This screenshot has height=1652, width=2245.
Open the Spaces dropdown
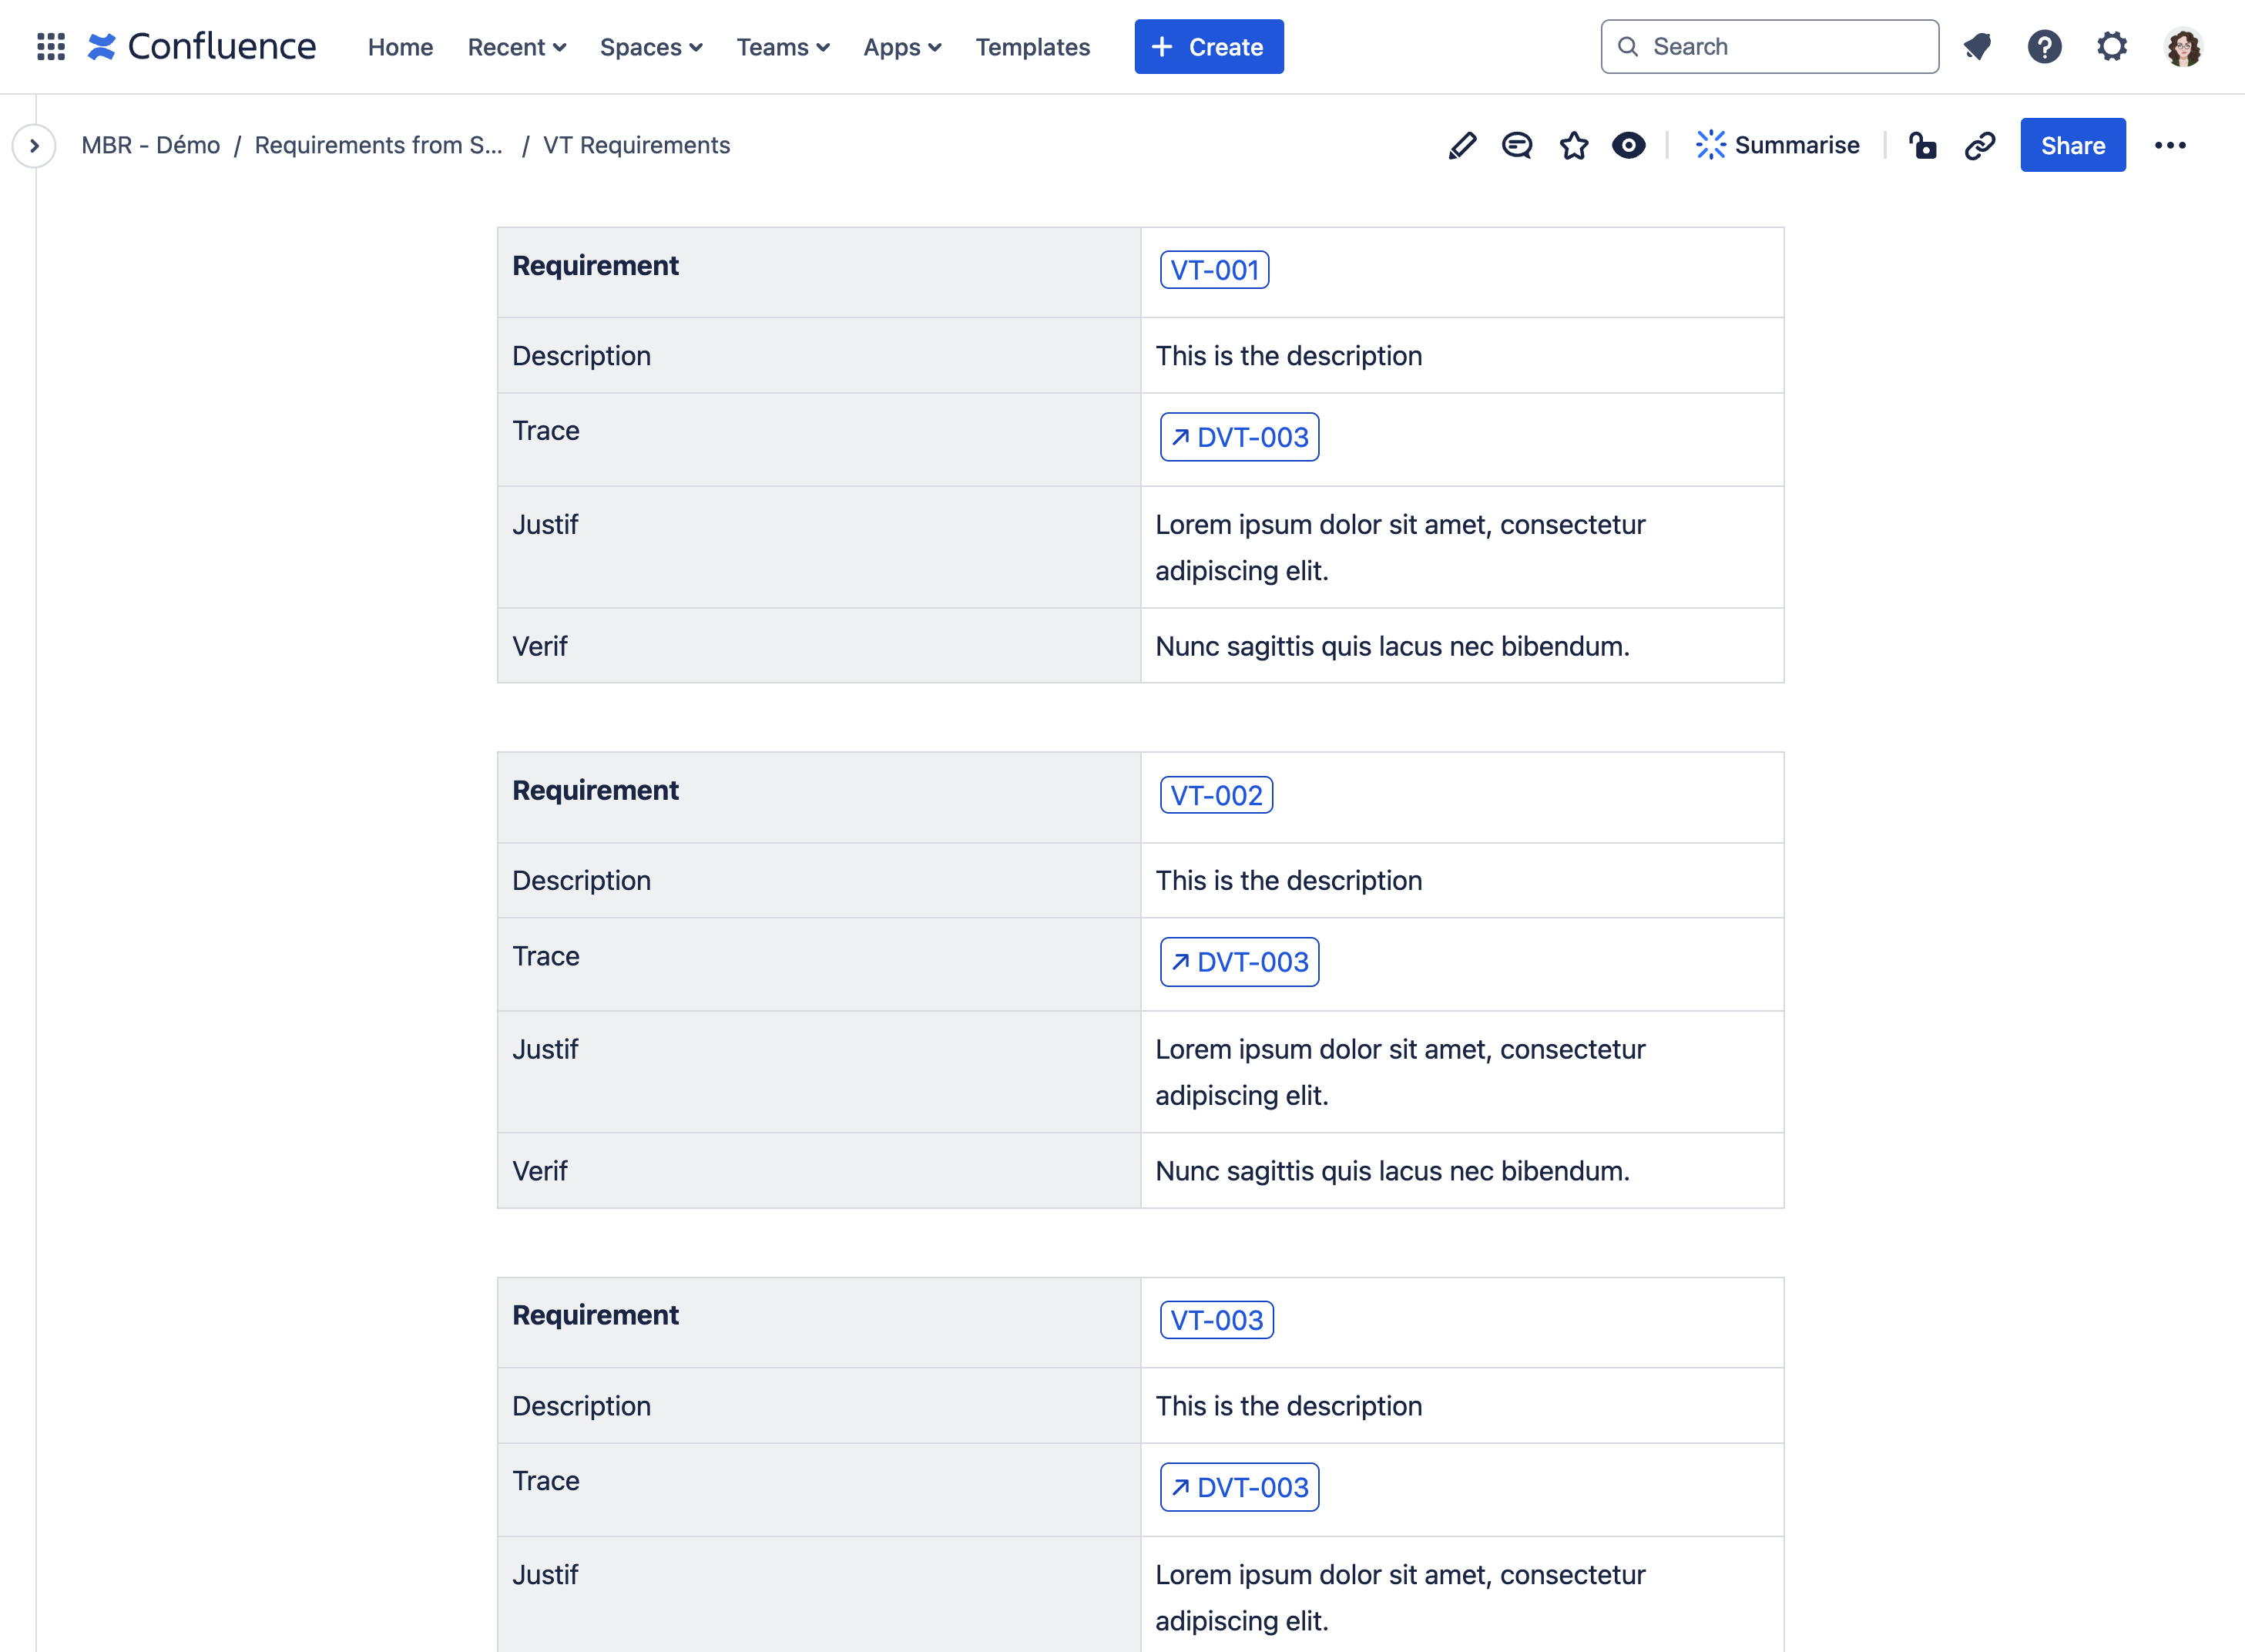[x=651, y=47]
